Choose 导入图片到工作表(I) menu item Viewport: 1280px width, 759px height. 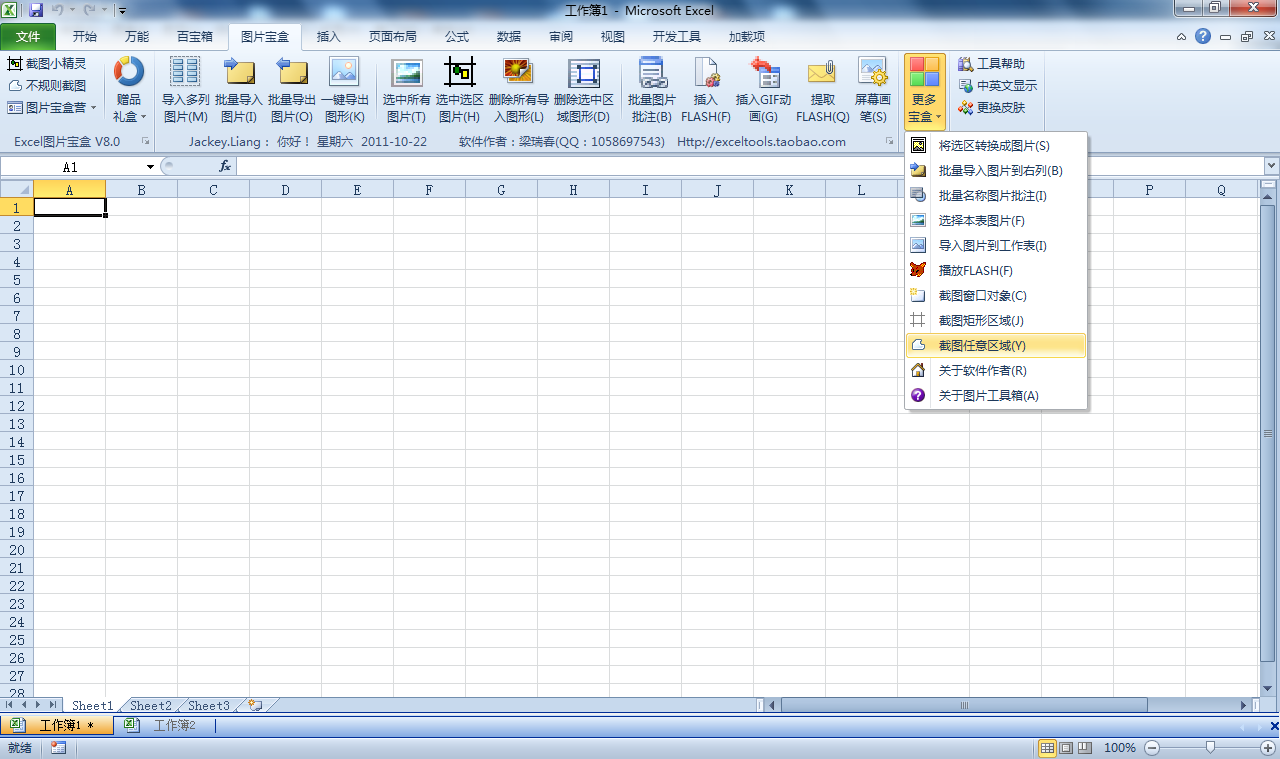[x=995, y=246]
